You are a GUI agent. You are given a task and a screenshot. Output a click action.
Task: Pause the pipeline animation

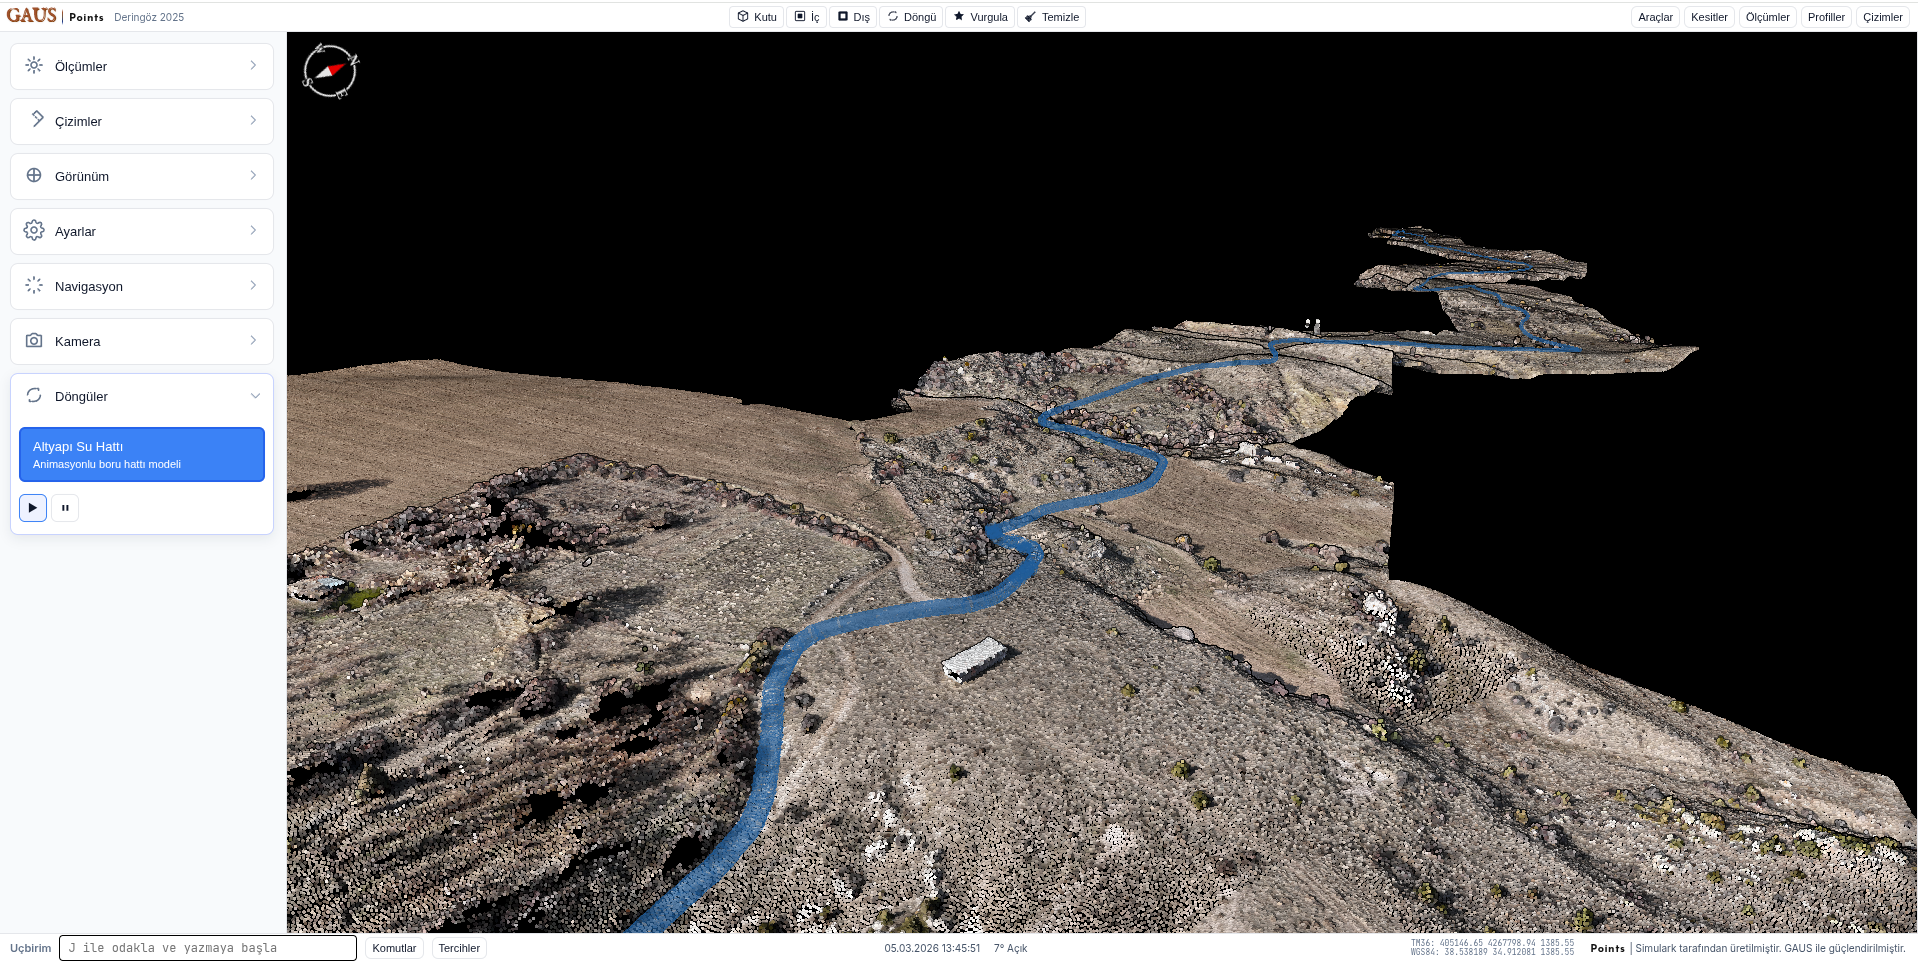(x=65, y=508)
